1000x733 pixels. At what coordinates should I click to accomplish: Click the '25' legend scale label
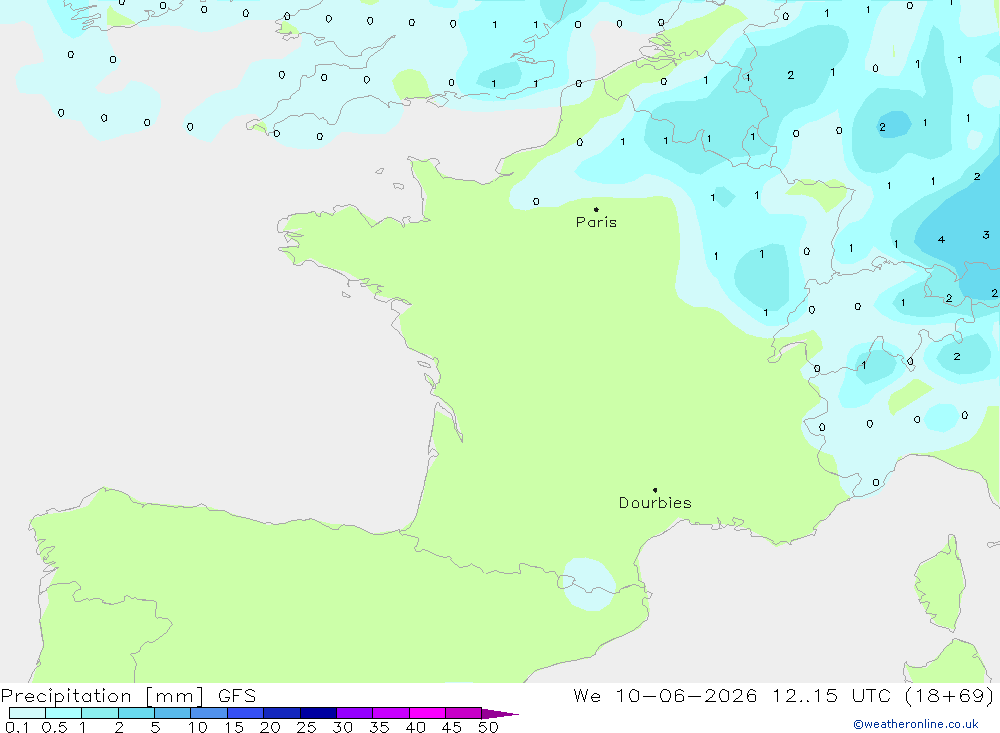[x=307, y=727]
